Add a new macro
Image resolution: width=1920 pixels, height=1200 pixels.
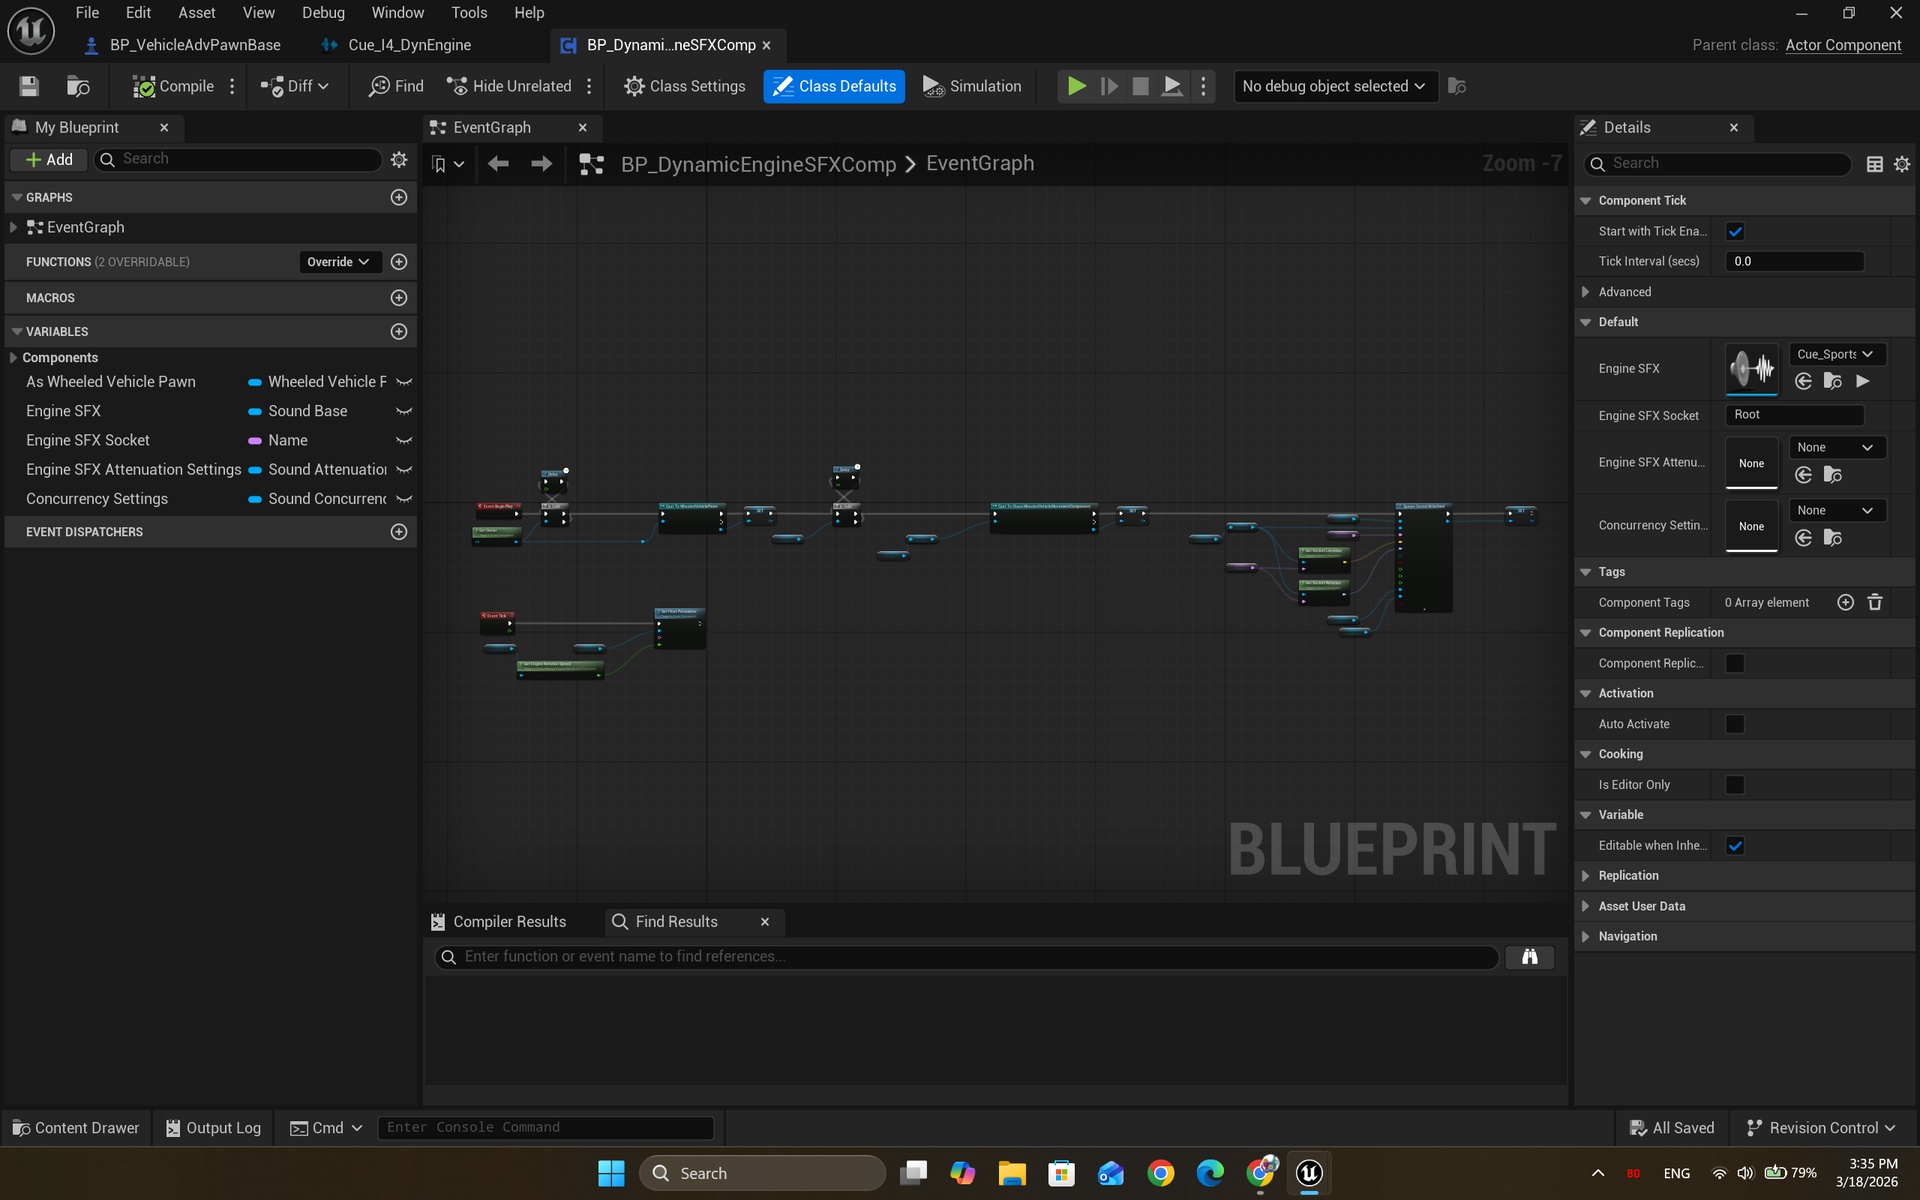point(399,297)
